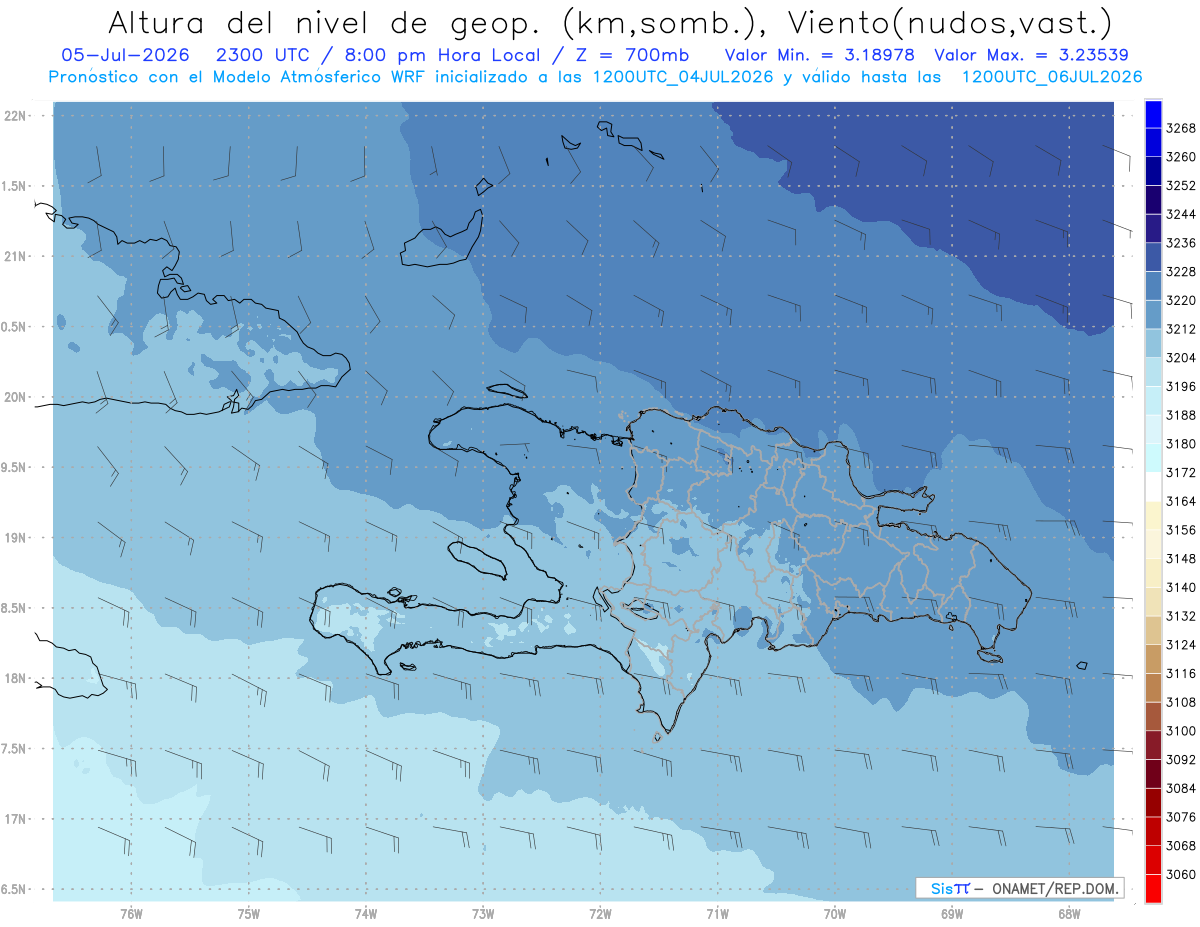Click the longitude axis label '72W'

click(x=600, y=914)
